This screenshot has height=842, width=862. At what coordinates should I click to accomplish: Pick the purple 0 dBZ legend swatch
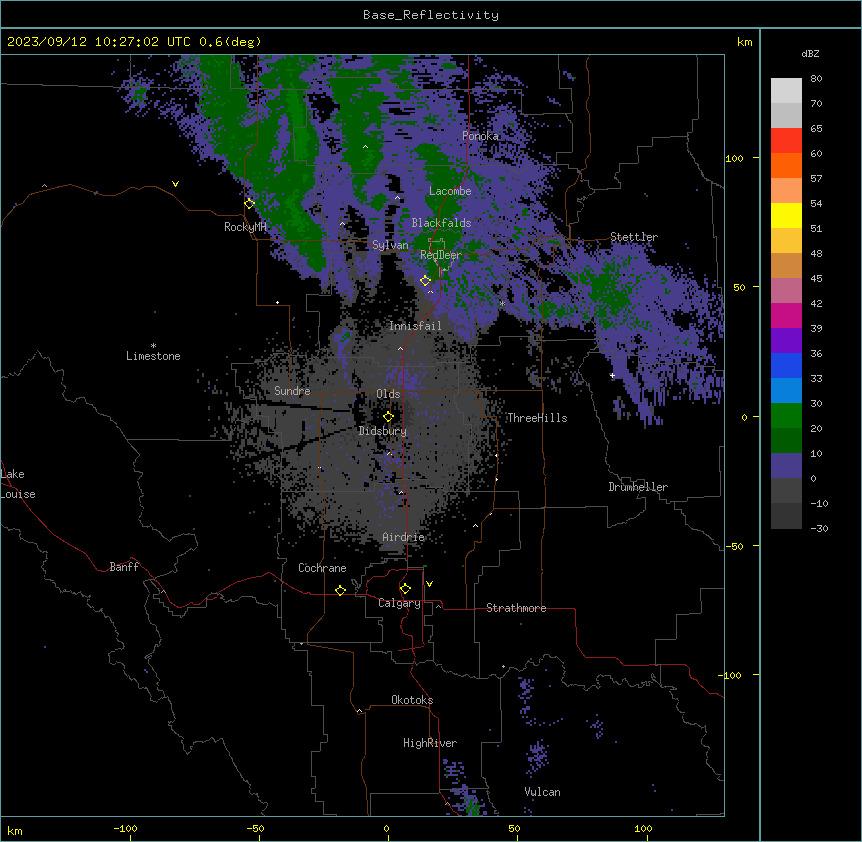click(x=786, y=466)
